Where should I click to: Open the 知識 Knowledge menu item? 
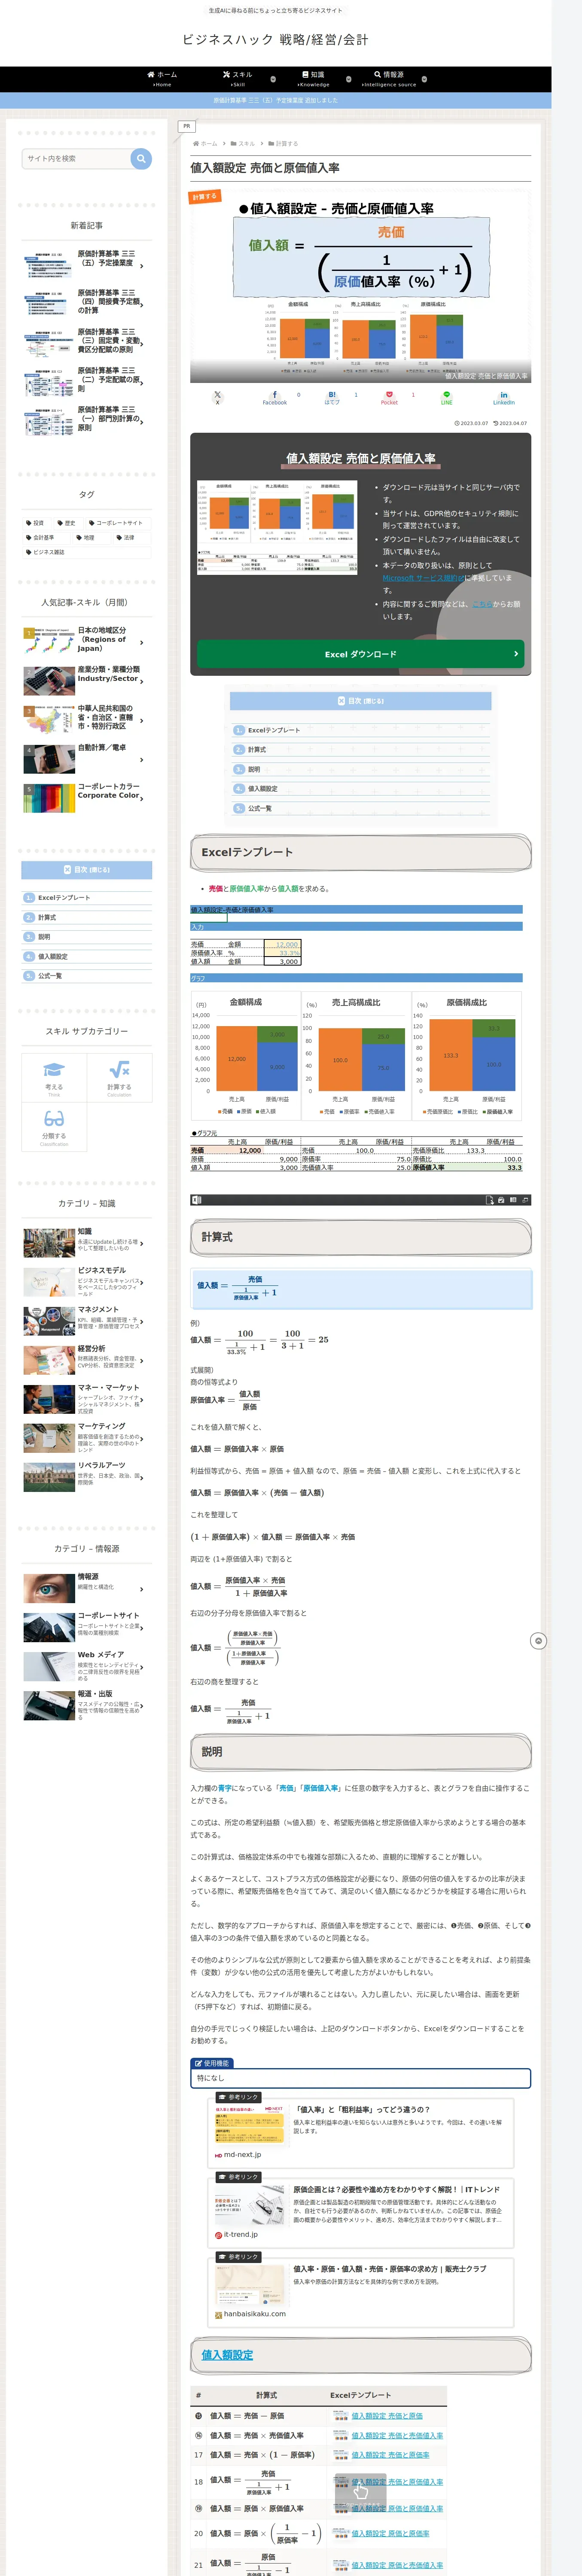(x=313, y=79)
